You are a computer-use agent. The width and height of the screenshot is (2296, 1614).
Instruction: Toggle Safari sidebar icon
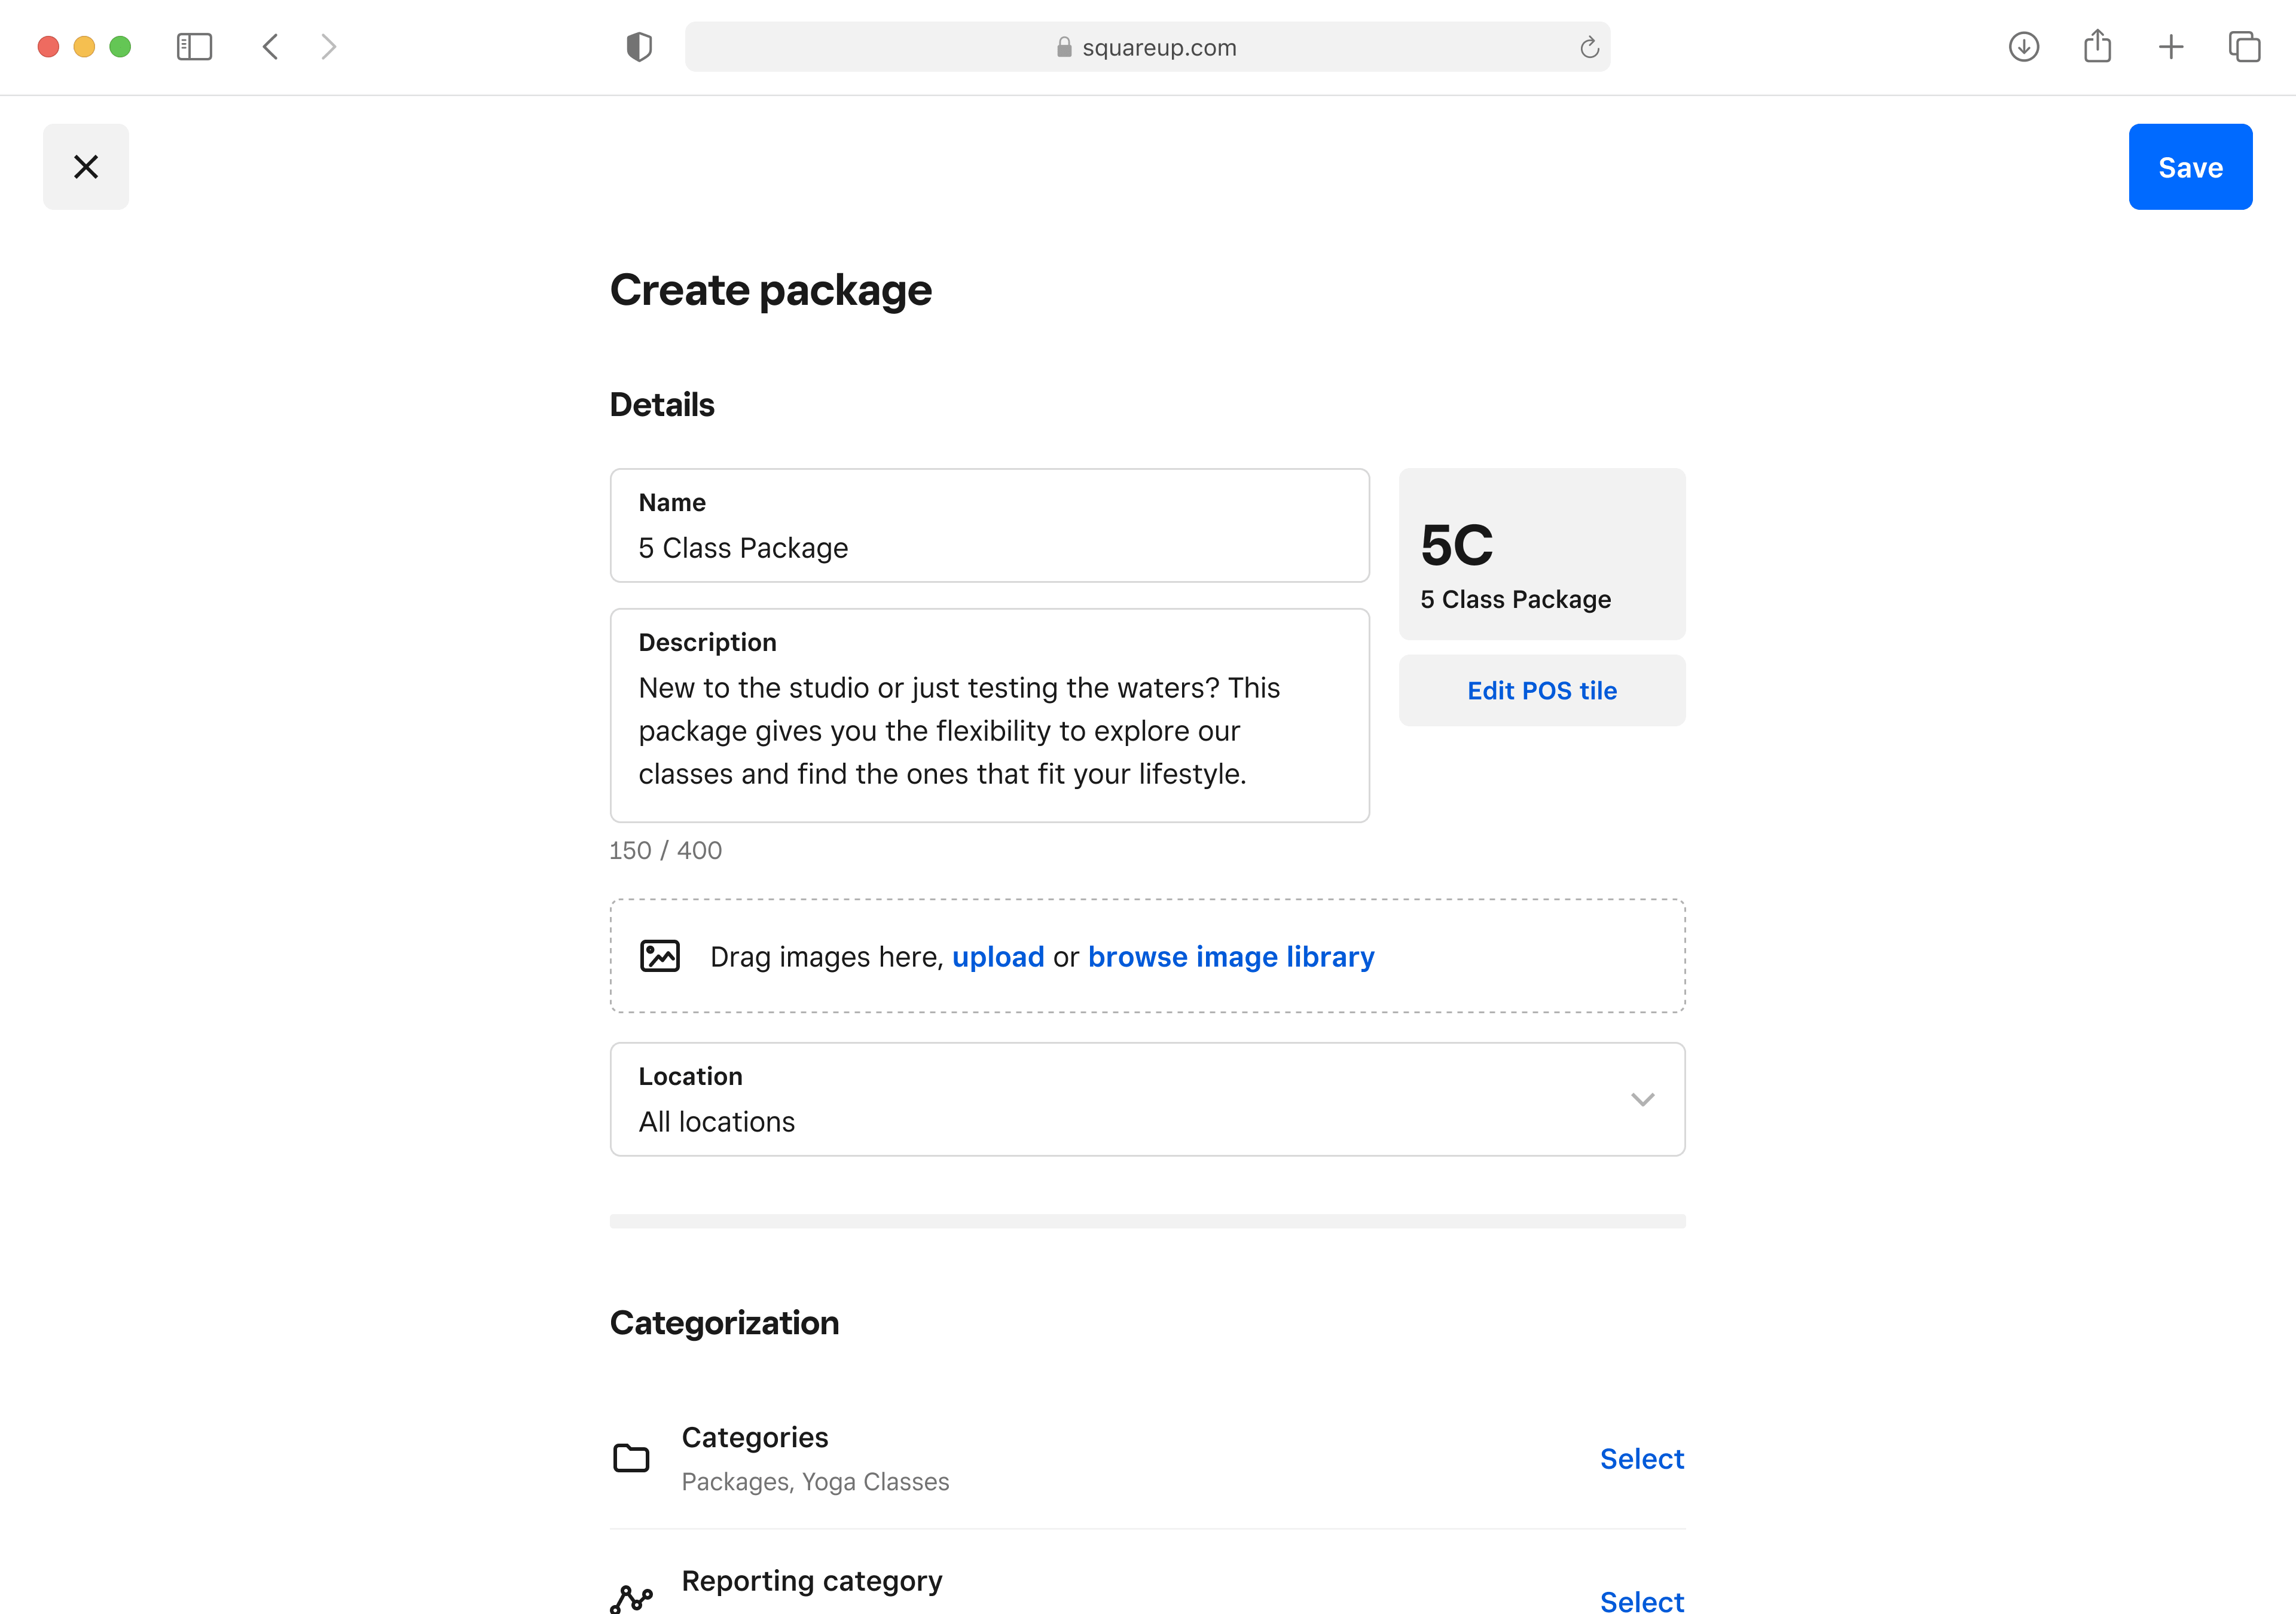click(x=194, y=47)
